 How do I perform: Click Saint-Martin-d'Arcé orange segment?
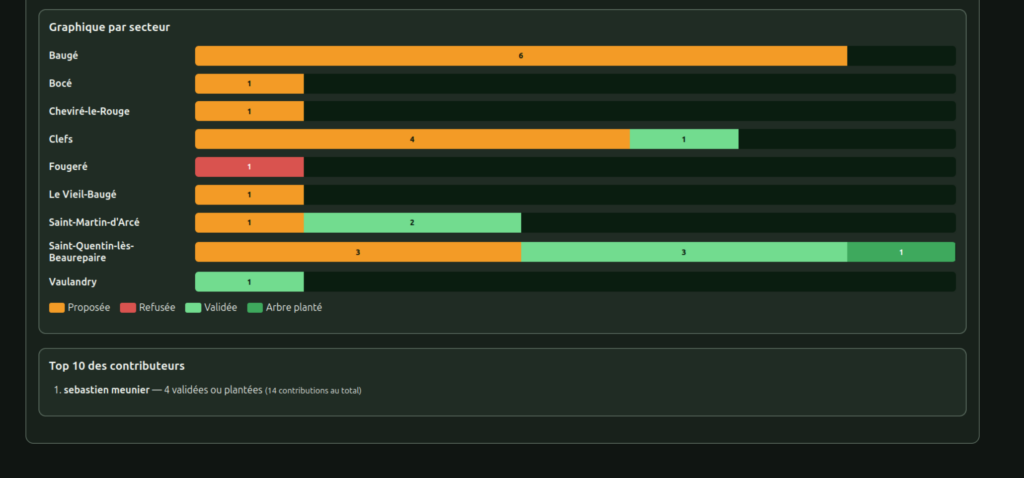(249, 223)
